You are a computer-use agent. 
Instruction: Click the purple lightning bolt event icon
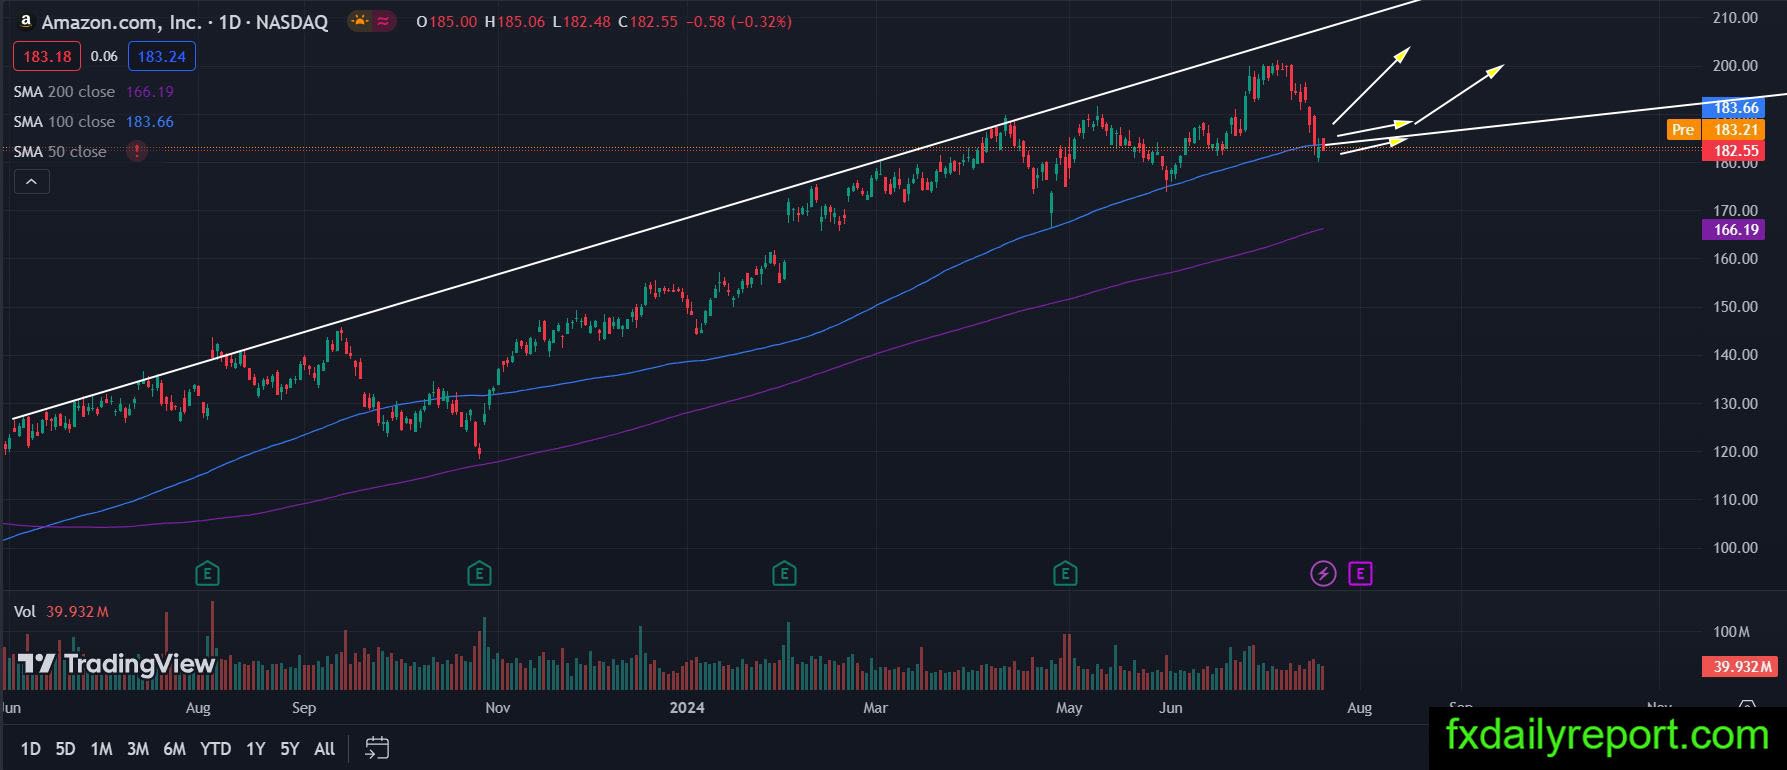pos(1323,574)
